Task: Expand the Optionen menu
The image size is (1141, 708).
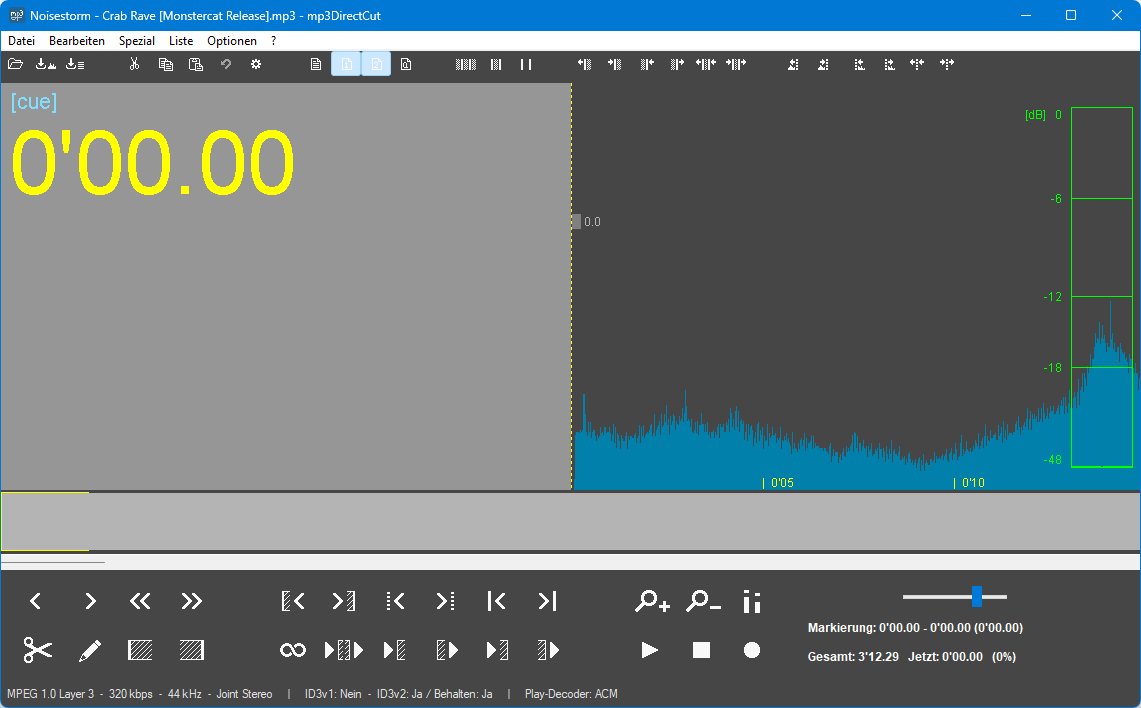Action: [x=232, y=41]
